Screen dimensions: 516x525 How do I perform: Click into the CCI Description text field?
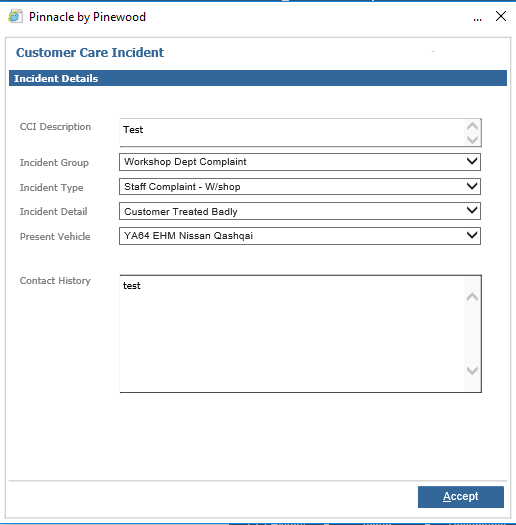point(292,133)
